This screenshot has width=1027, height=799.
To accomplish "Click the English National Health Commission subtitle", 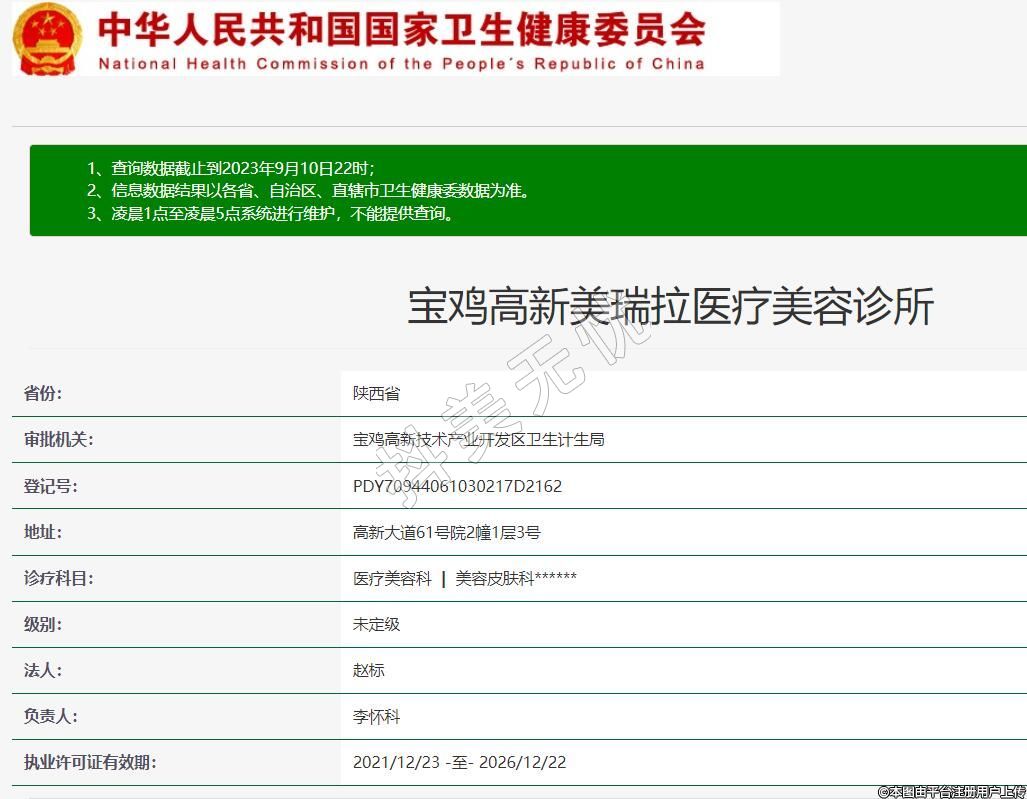I will pyautogui.click(x=401, y=64).
